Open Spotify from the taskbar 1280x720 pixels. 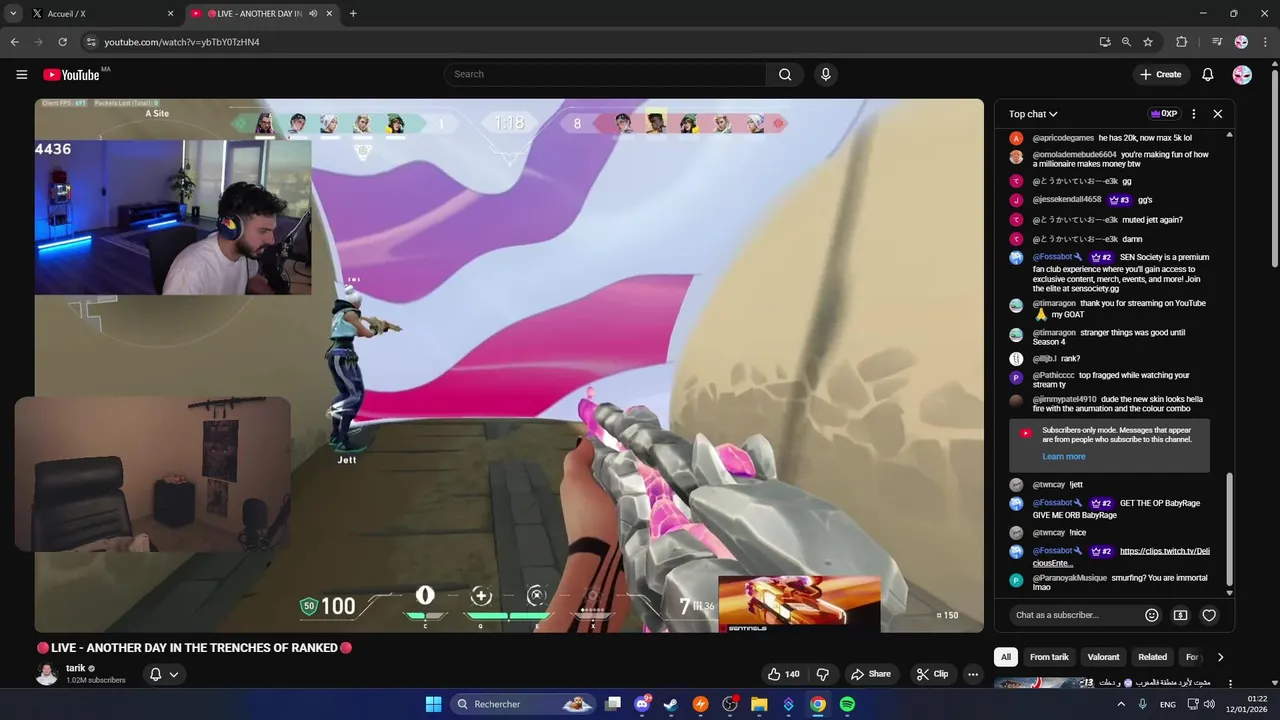coord(847,704)
